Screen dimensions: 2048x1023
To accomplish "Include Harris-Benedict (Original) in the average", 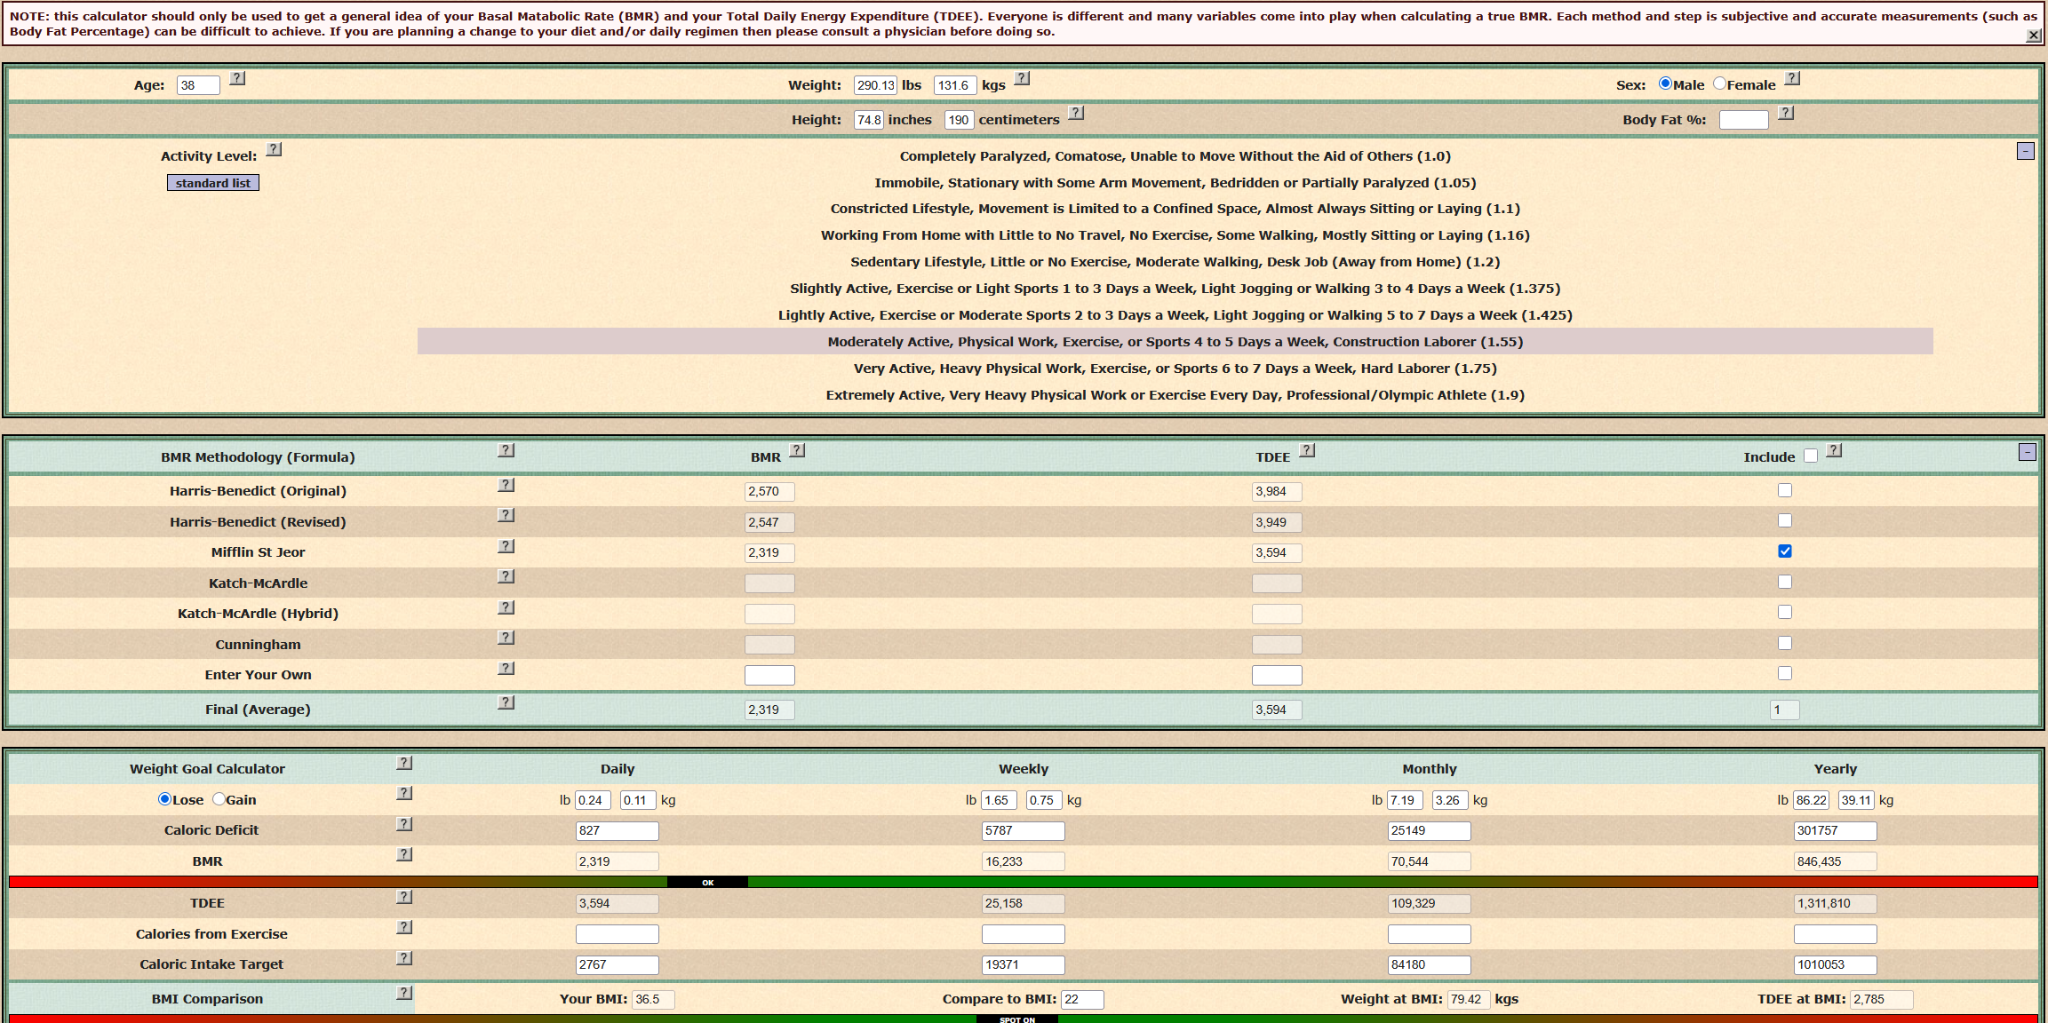I will 1785,490.
